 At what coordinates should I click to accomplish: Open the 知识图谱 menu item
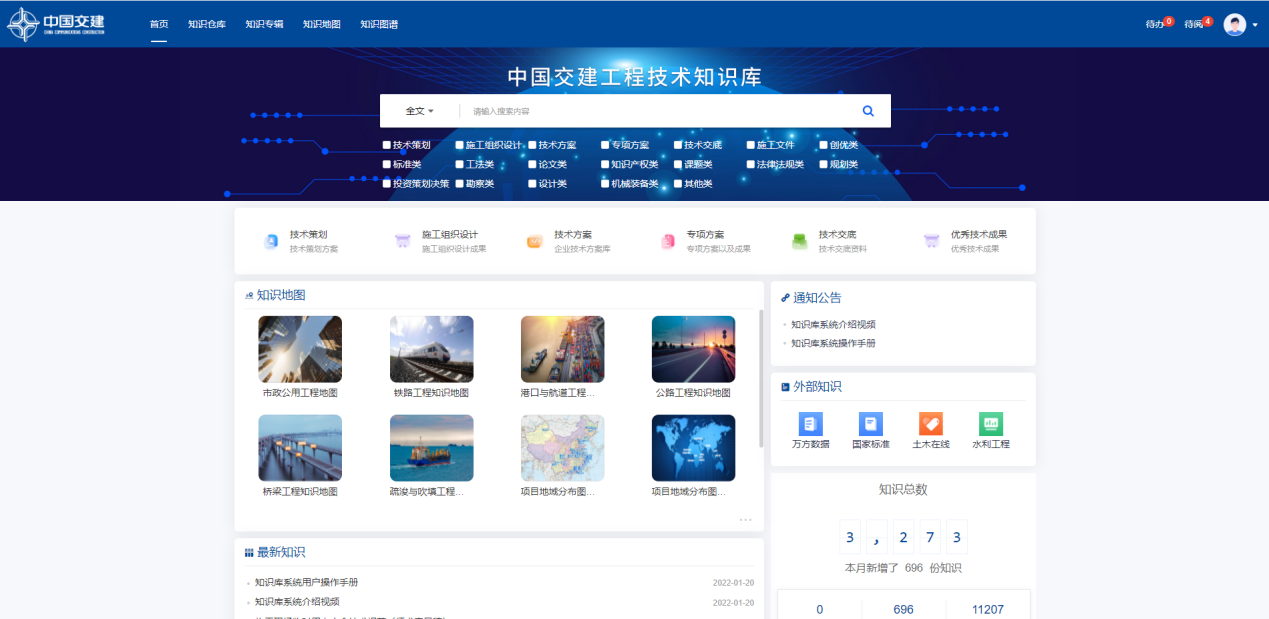[379, 24]
